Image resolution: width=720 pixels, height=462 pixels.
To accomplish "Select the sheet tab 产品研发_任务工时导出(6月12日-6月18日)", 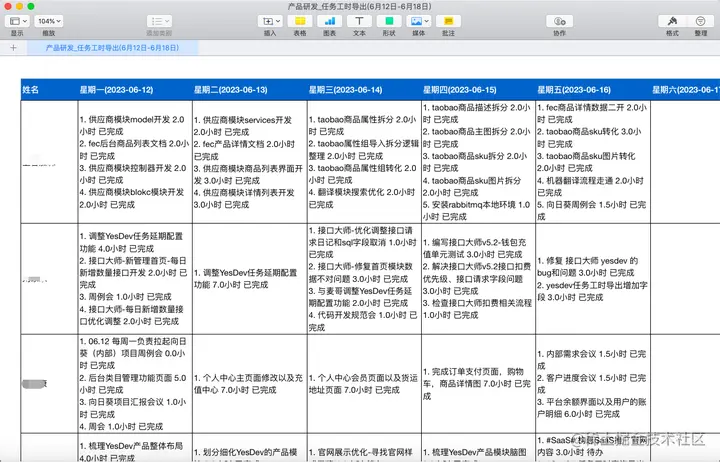I will (112, 48).
